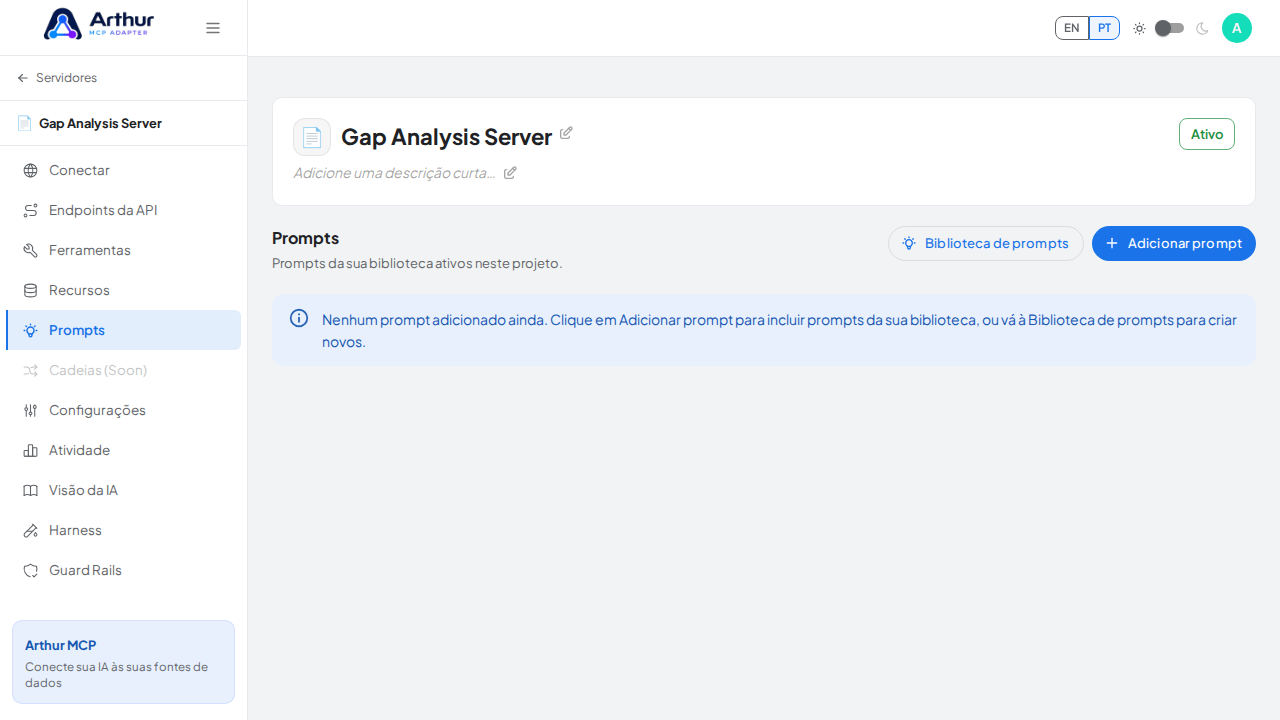Click the 'Nenhum prompt adicionado ainda' notice text
This screenshot has width=1280, height=720.
click(779, 330)
